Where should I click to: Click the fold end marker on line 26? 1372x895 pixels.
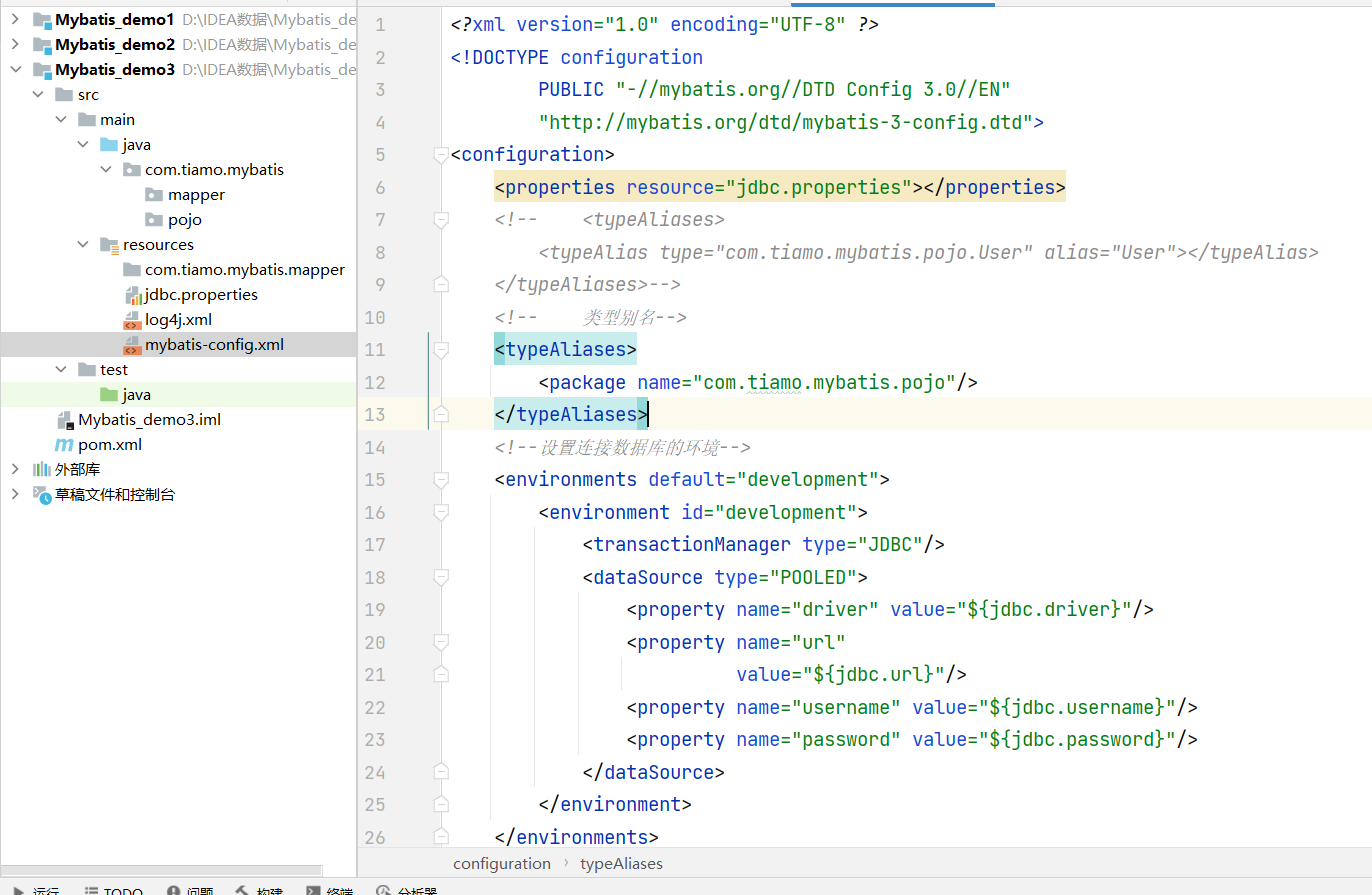click(x=440, y=837)
